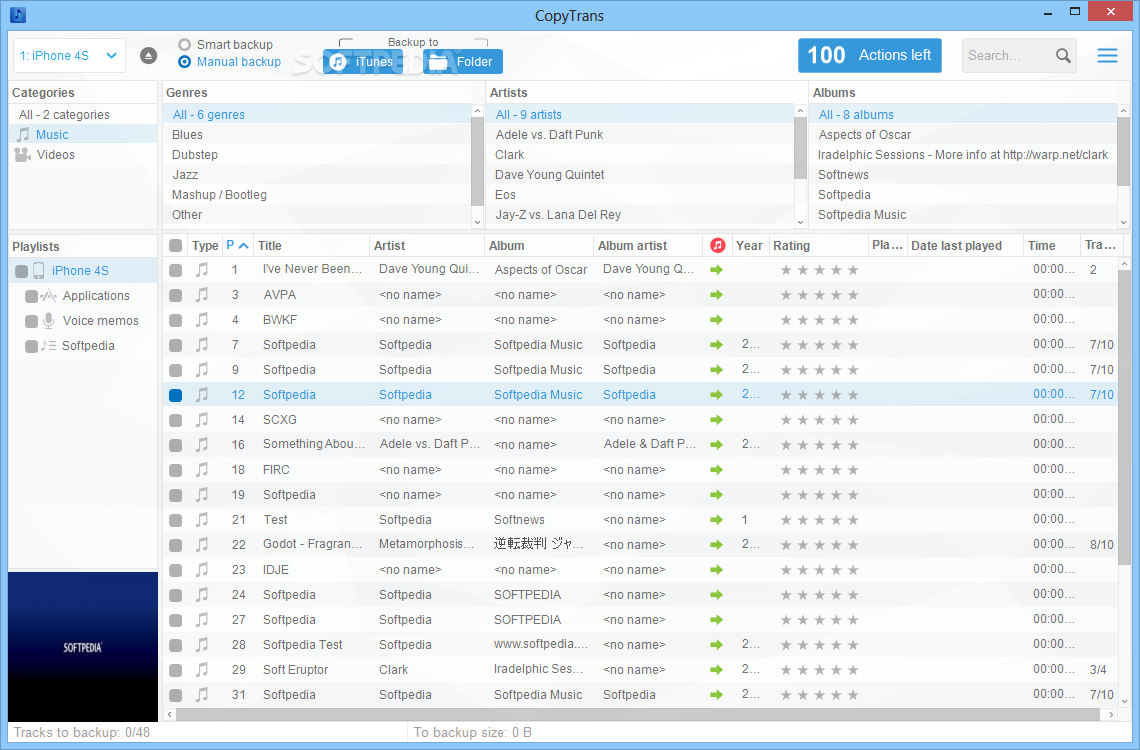Click green arrow for Something About track
This screenshot has width=1140, height=750.
point(716,445)
